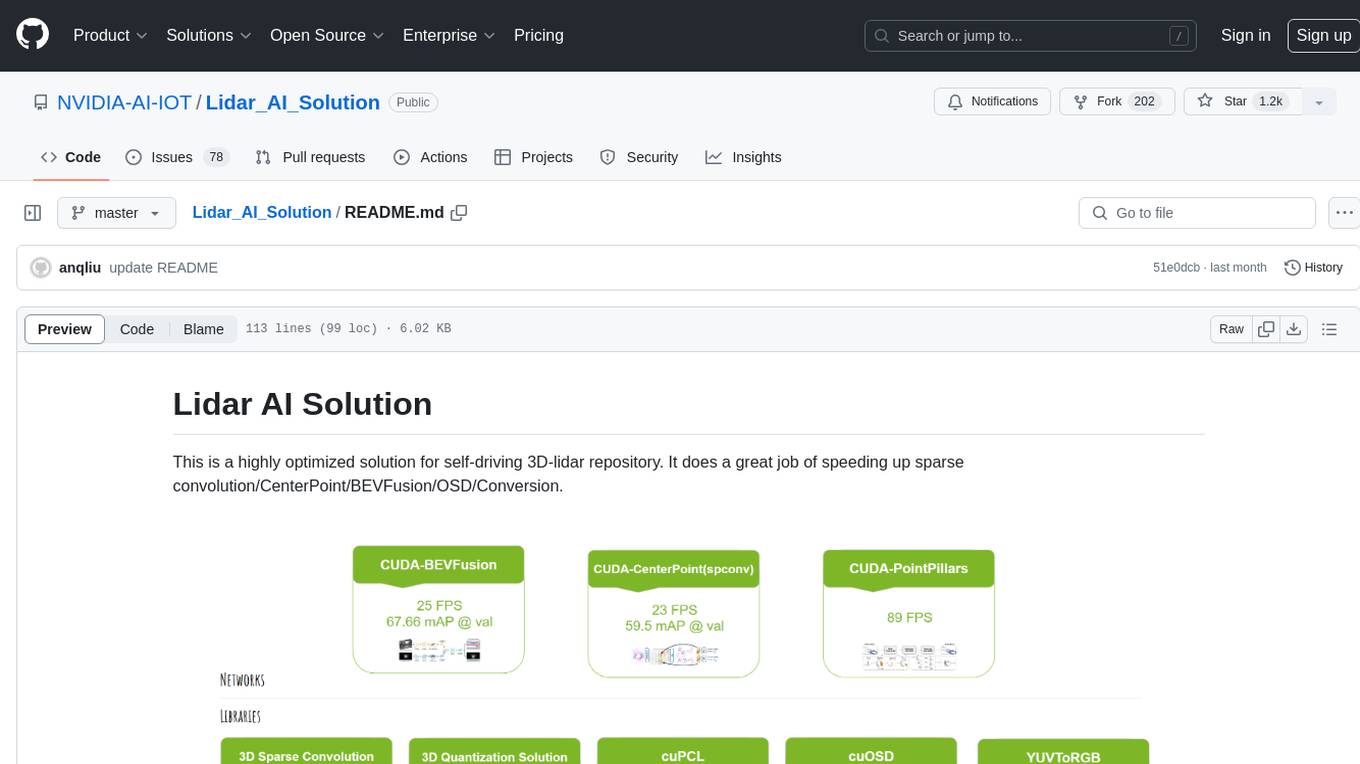1360x764 pixels.
Task: Download the raw file
Action: pos(1293,329)
